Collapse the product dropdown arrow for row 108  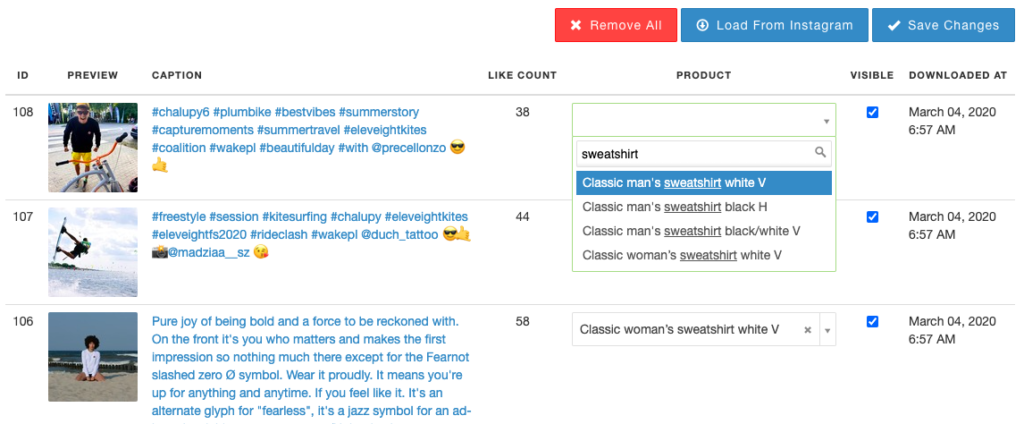pos(826,122)
